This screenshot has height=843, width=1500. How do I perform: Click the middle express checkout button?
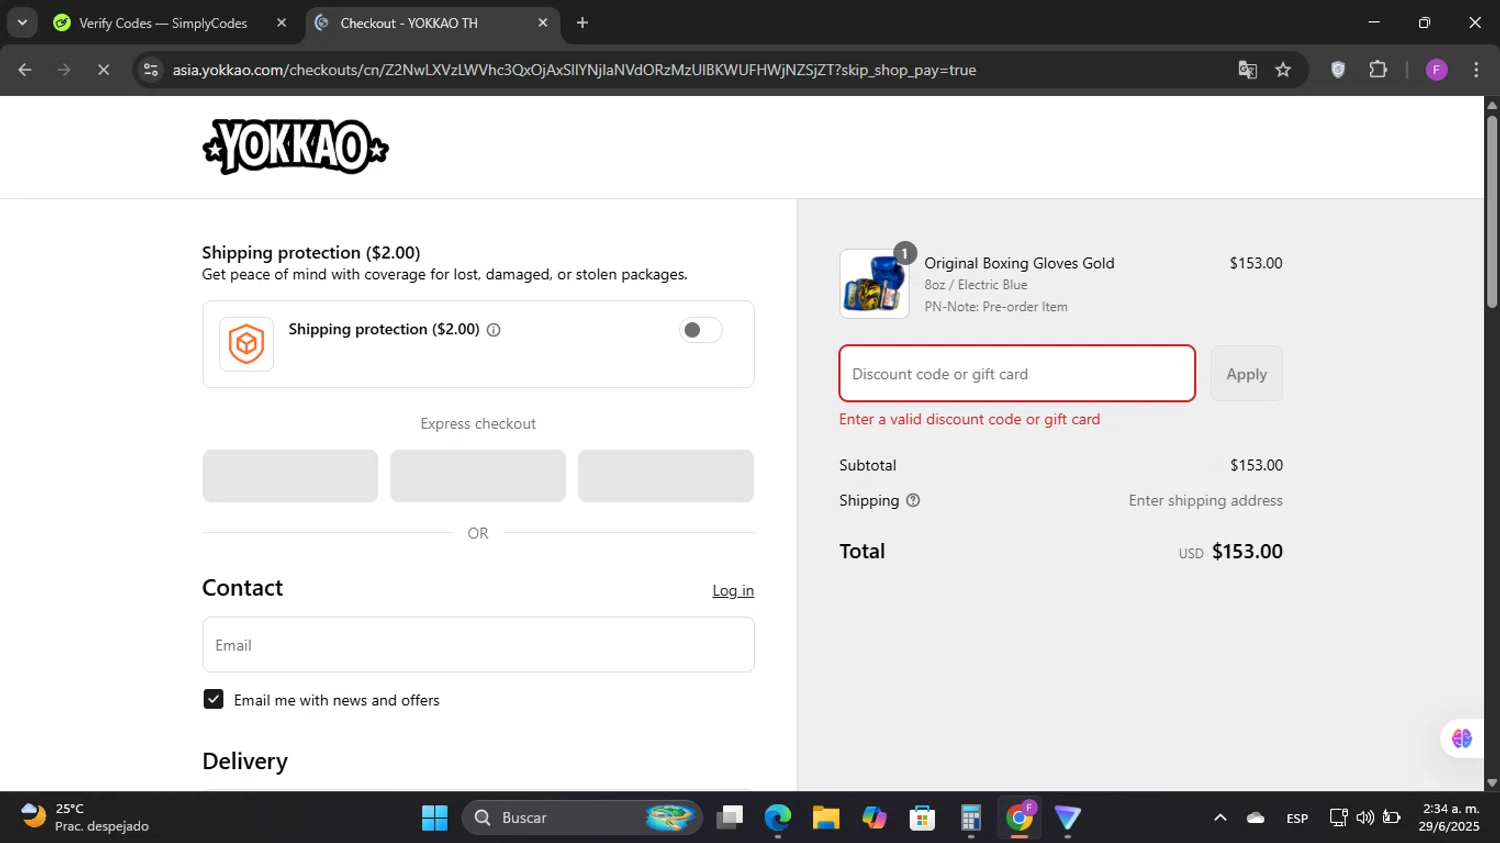(478, 475)
